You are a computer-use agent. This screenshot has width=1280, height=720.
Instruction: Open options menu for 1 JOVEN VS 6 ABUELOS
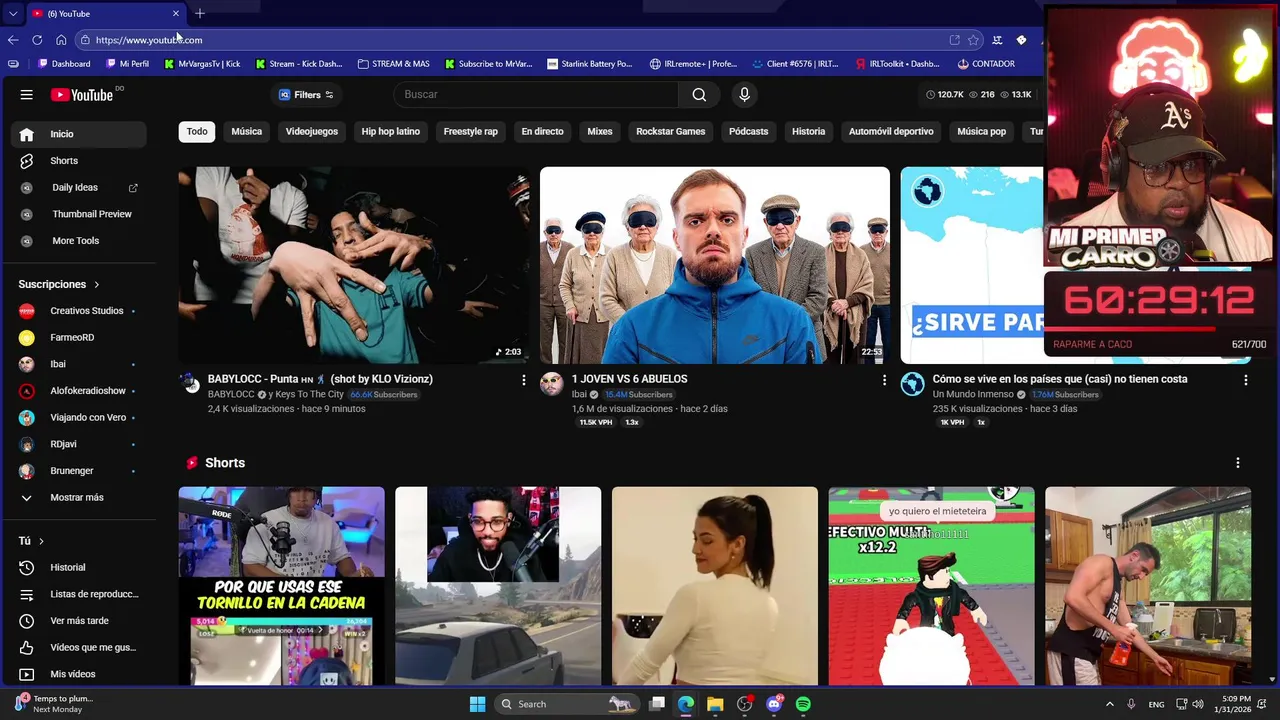[884, 380]
